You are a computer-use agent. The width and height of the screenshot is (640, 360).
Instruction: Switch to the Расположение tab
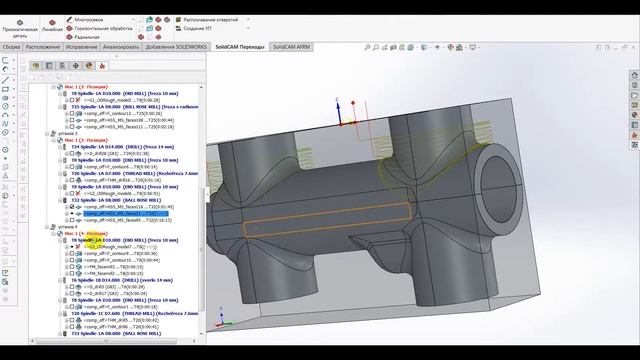(42, 47)
